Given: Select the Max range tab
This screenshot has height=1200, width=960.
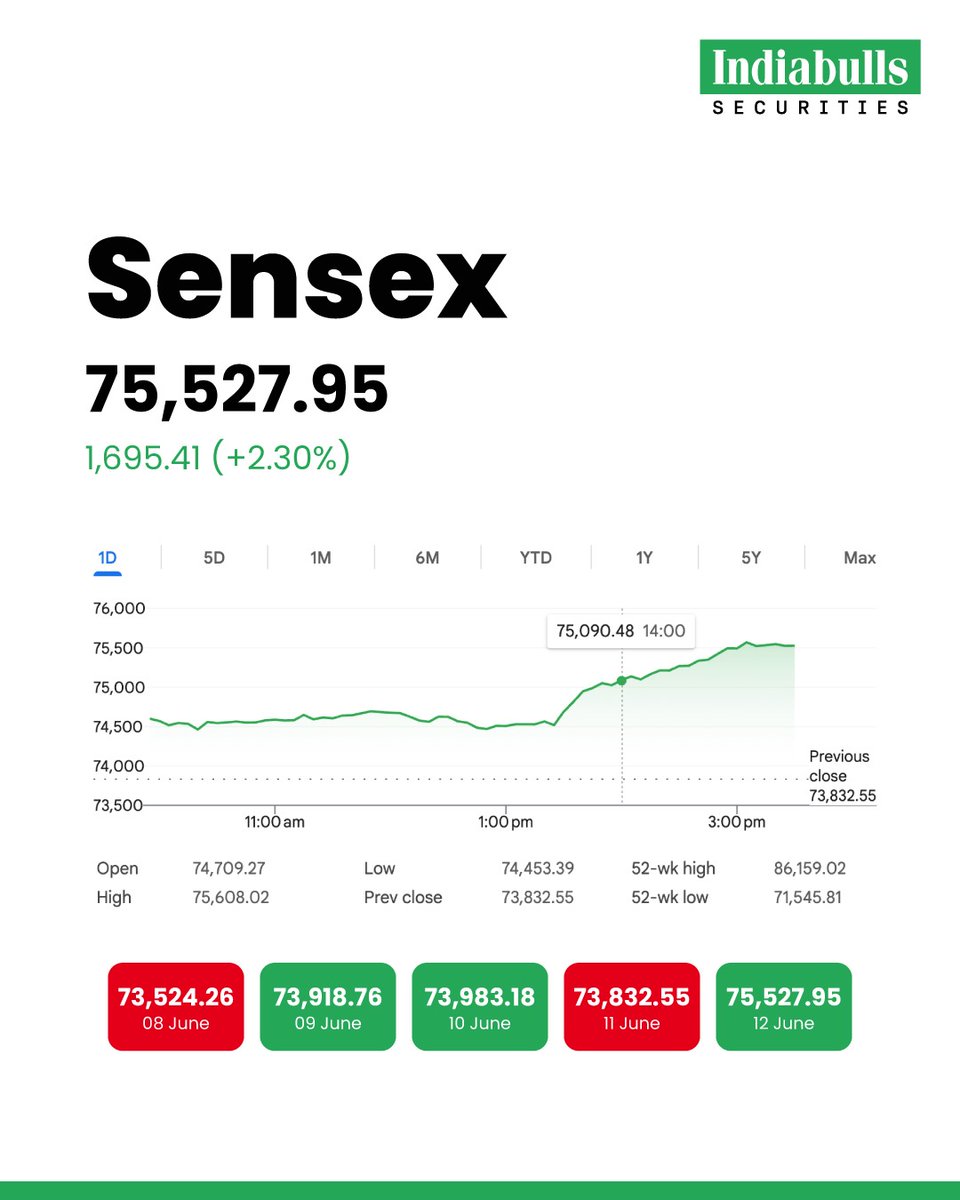Looking at the screenshot, I should [x=859, y=558].
